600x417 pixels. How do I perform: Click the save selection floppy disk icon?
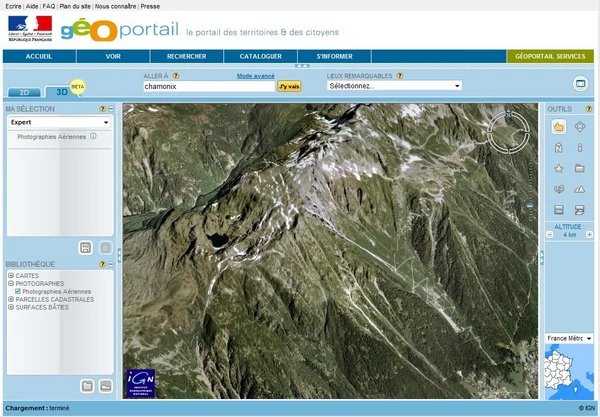tap(85, 248)
